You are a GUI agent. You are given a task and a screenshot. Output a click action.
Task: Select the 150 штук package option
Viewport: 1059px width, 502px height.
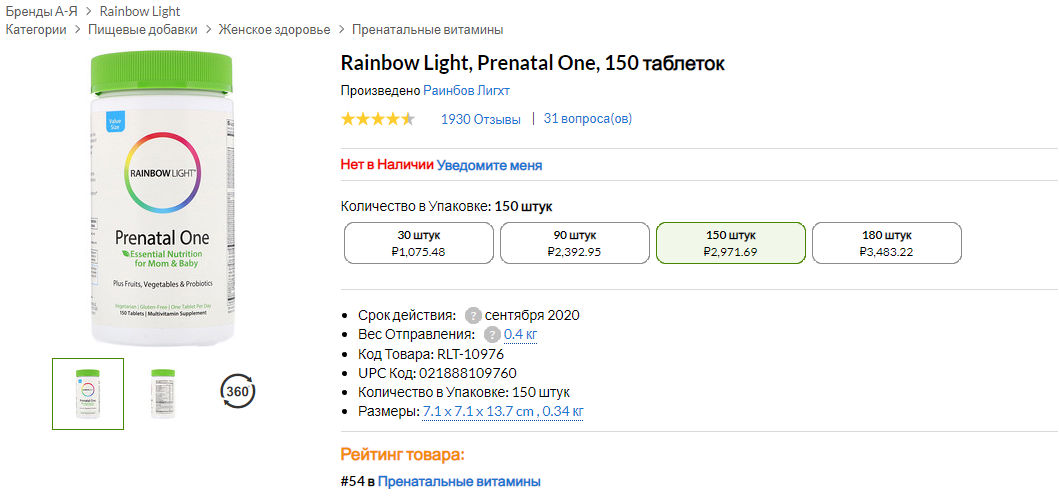tap(730, 243)
